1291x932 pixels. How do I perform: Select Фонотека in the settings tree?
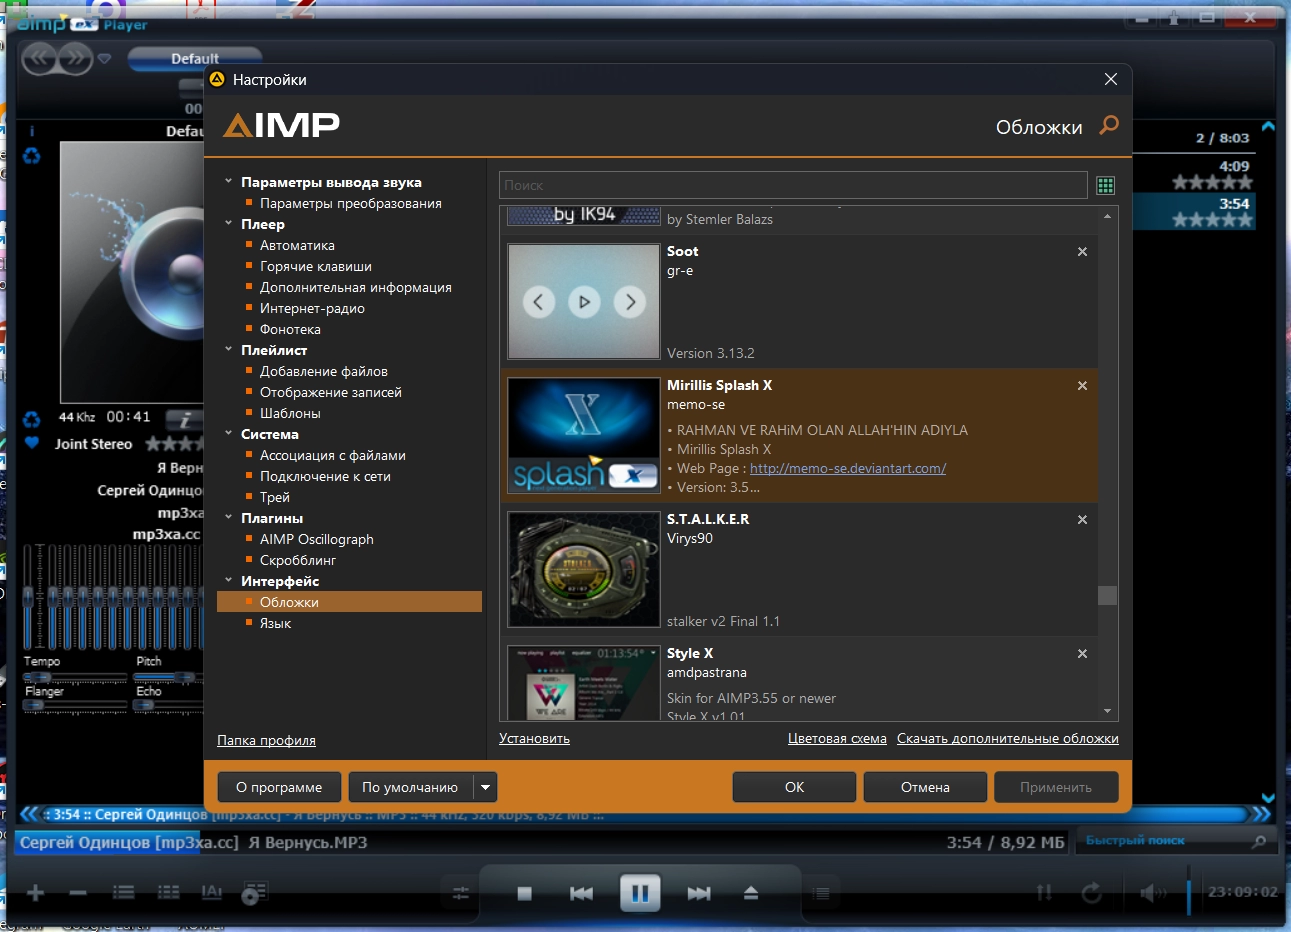(x=290, y=329)
